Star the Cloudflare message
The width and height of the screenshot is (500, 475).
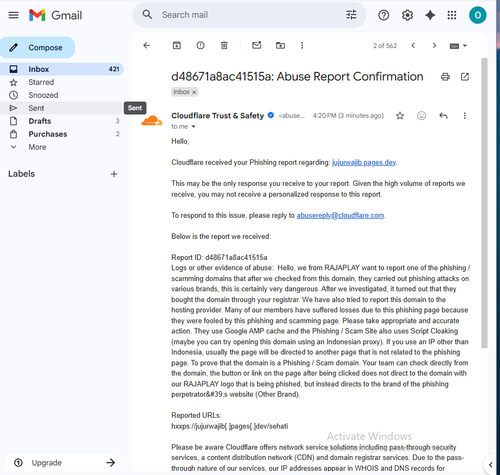(400, 116)
